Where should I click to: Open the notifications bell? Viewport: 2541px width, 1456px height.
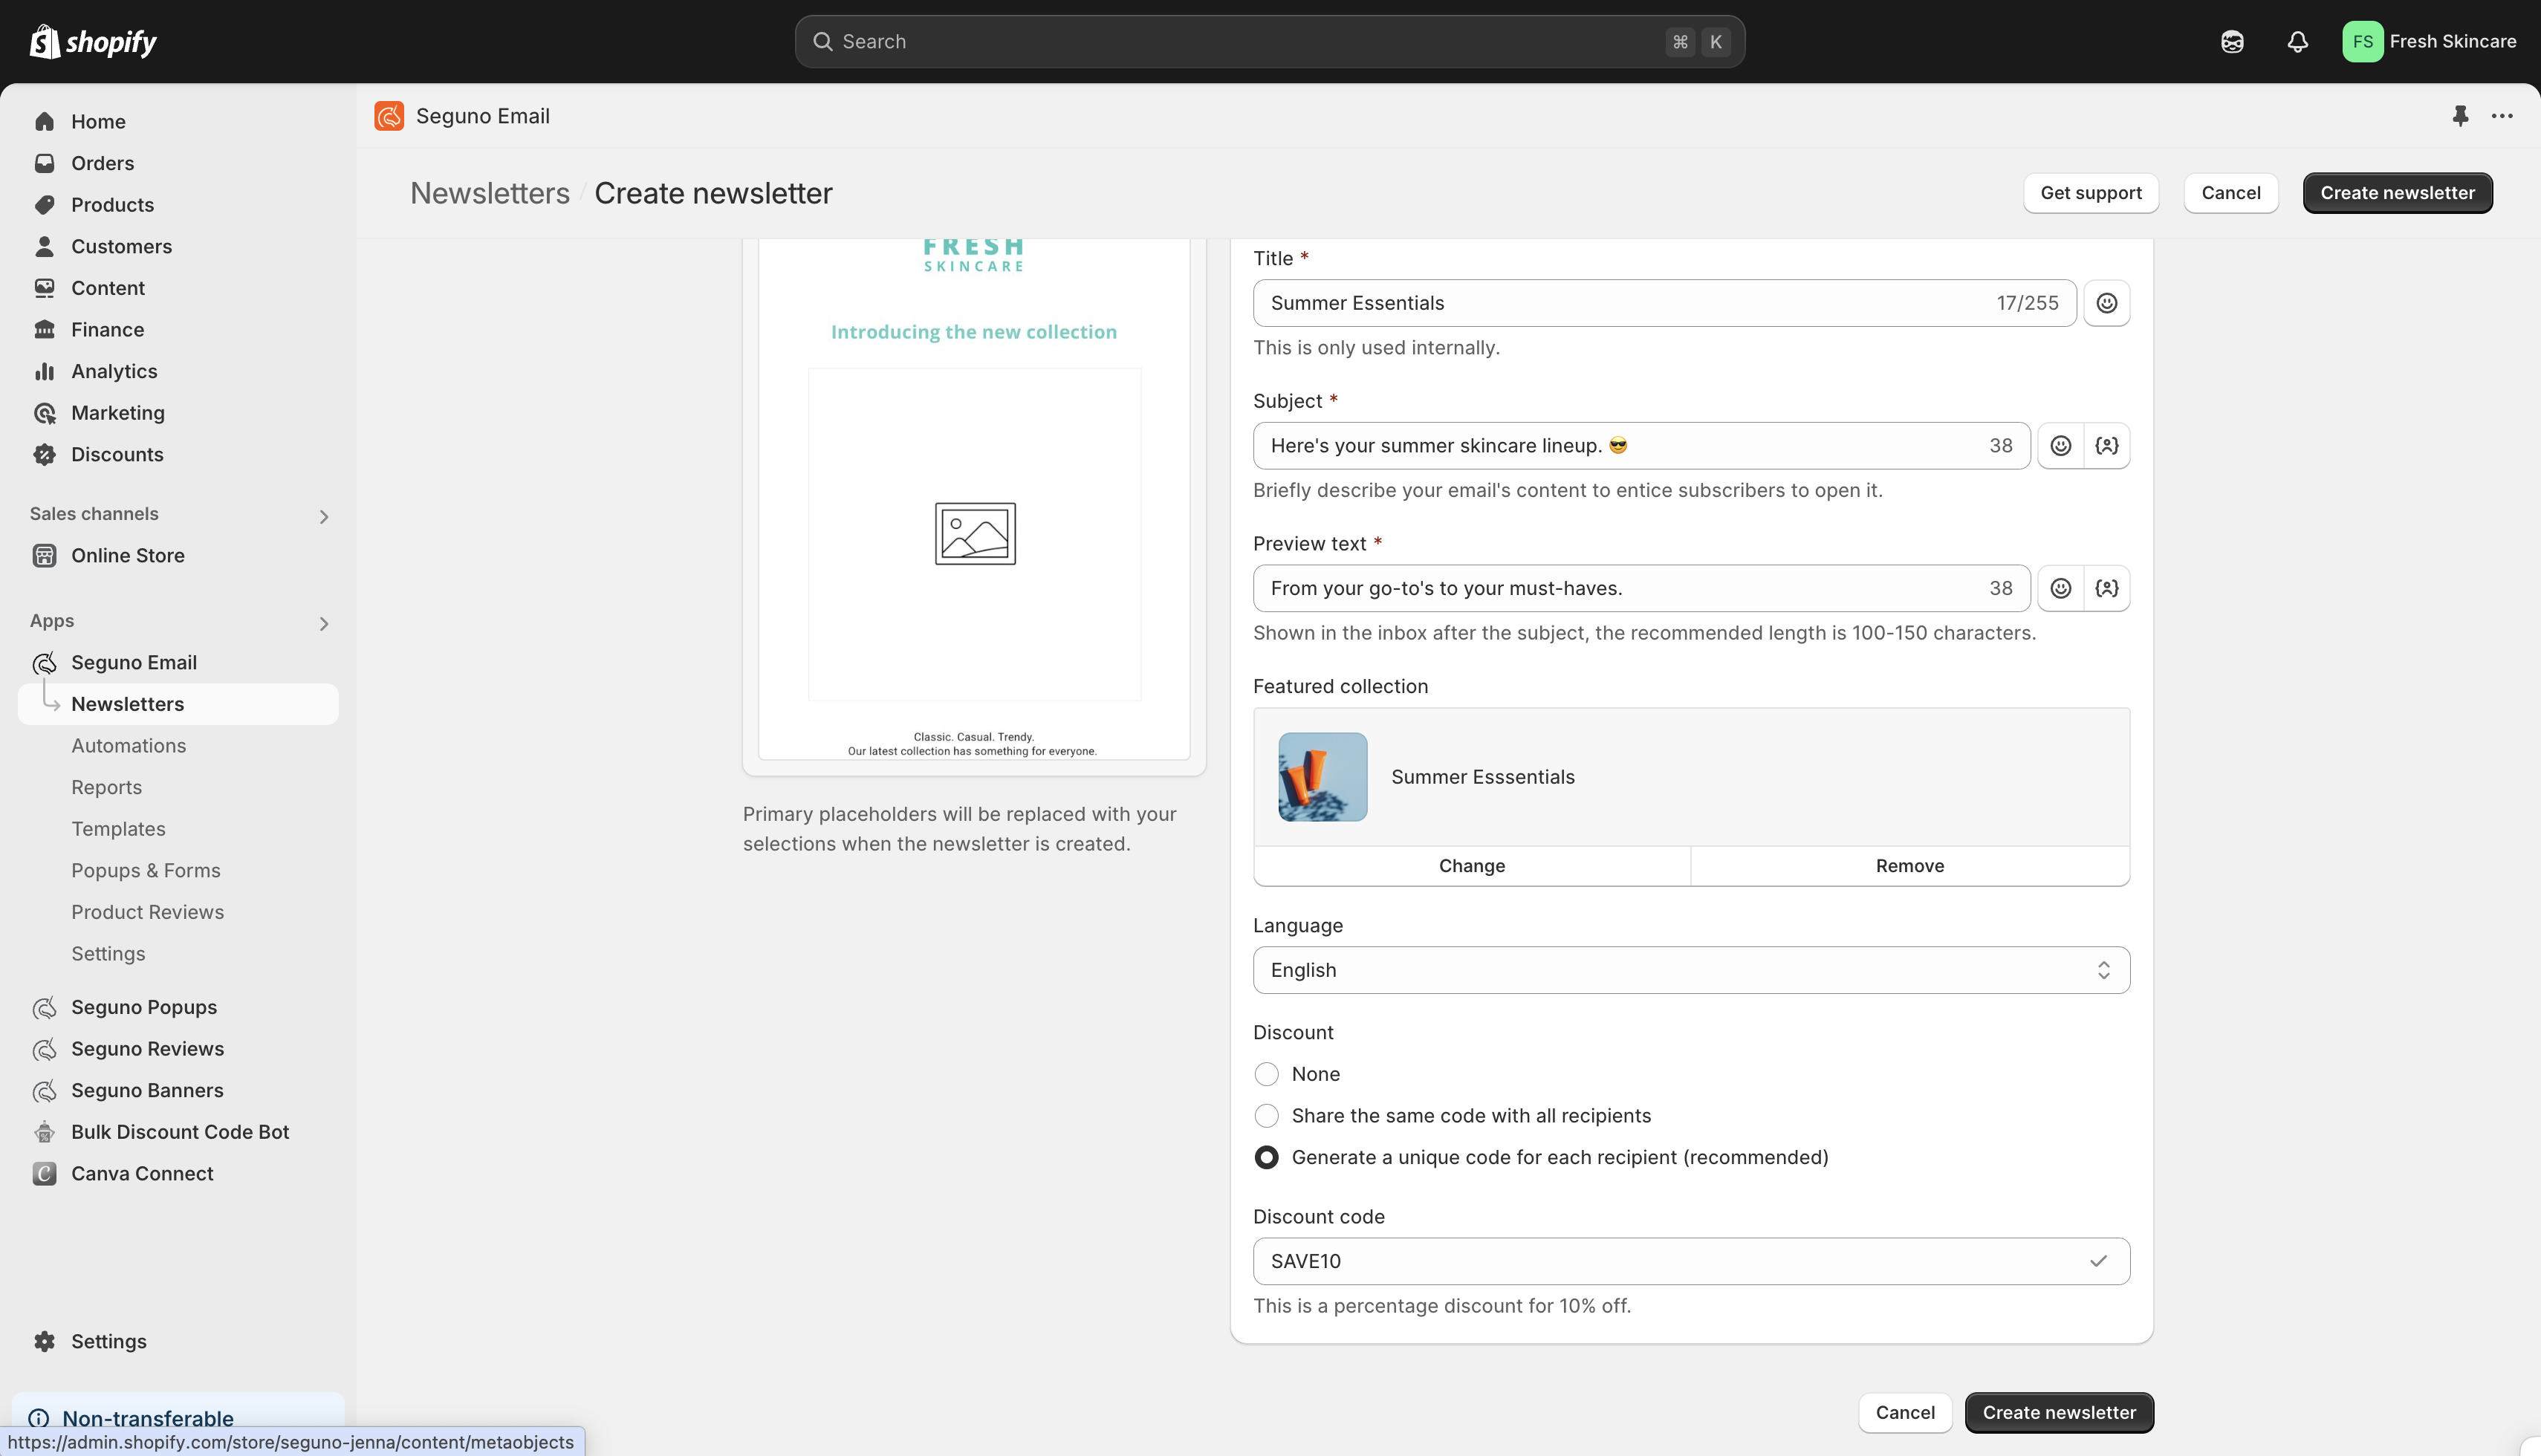(2297, 42)
